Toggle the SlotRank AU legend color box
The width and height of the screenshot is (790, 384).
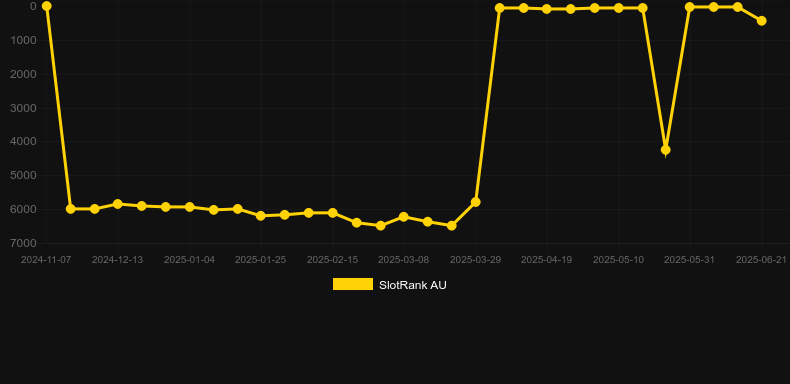[x=353, y=284]
